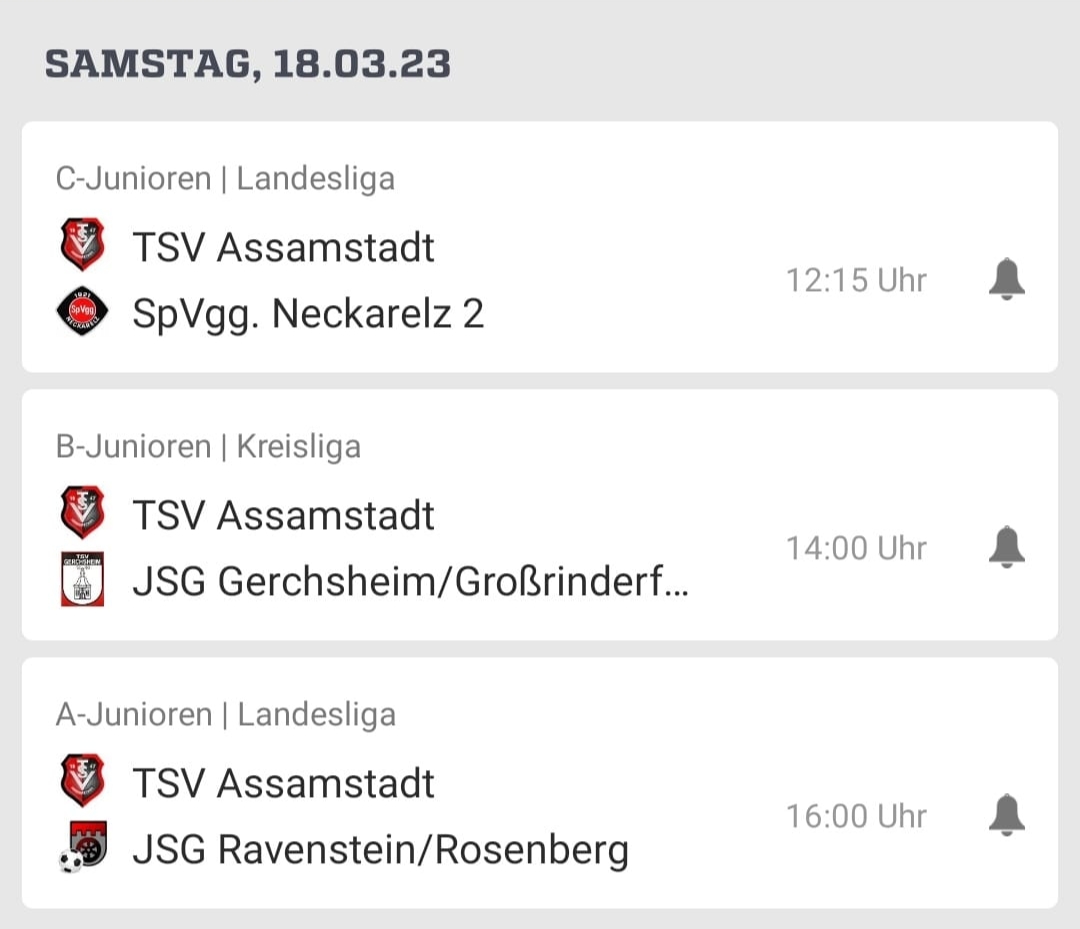
Task: Open JSG Ravenstein/Rosenberg team name
Action: [380, 850]
